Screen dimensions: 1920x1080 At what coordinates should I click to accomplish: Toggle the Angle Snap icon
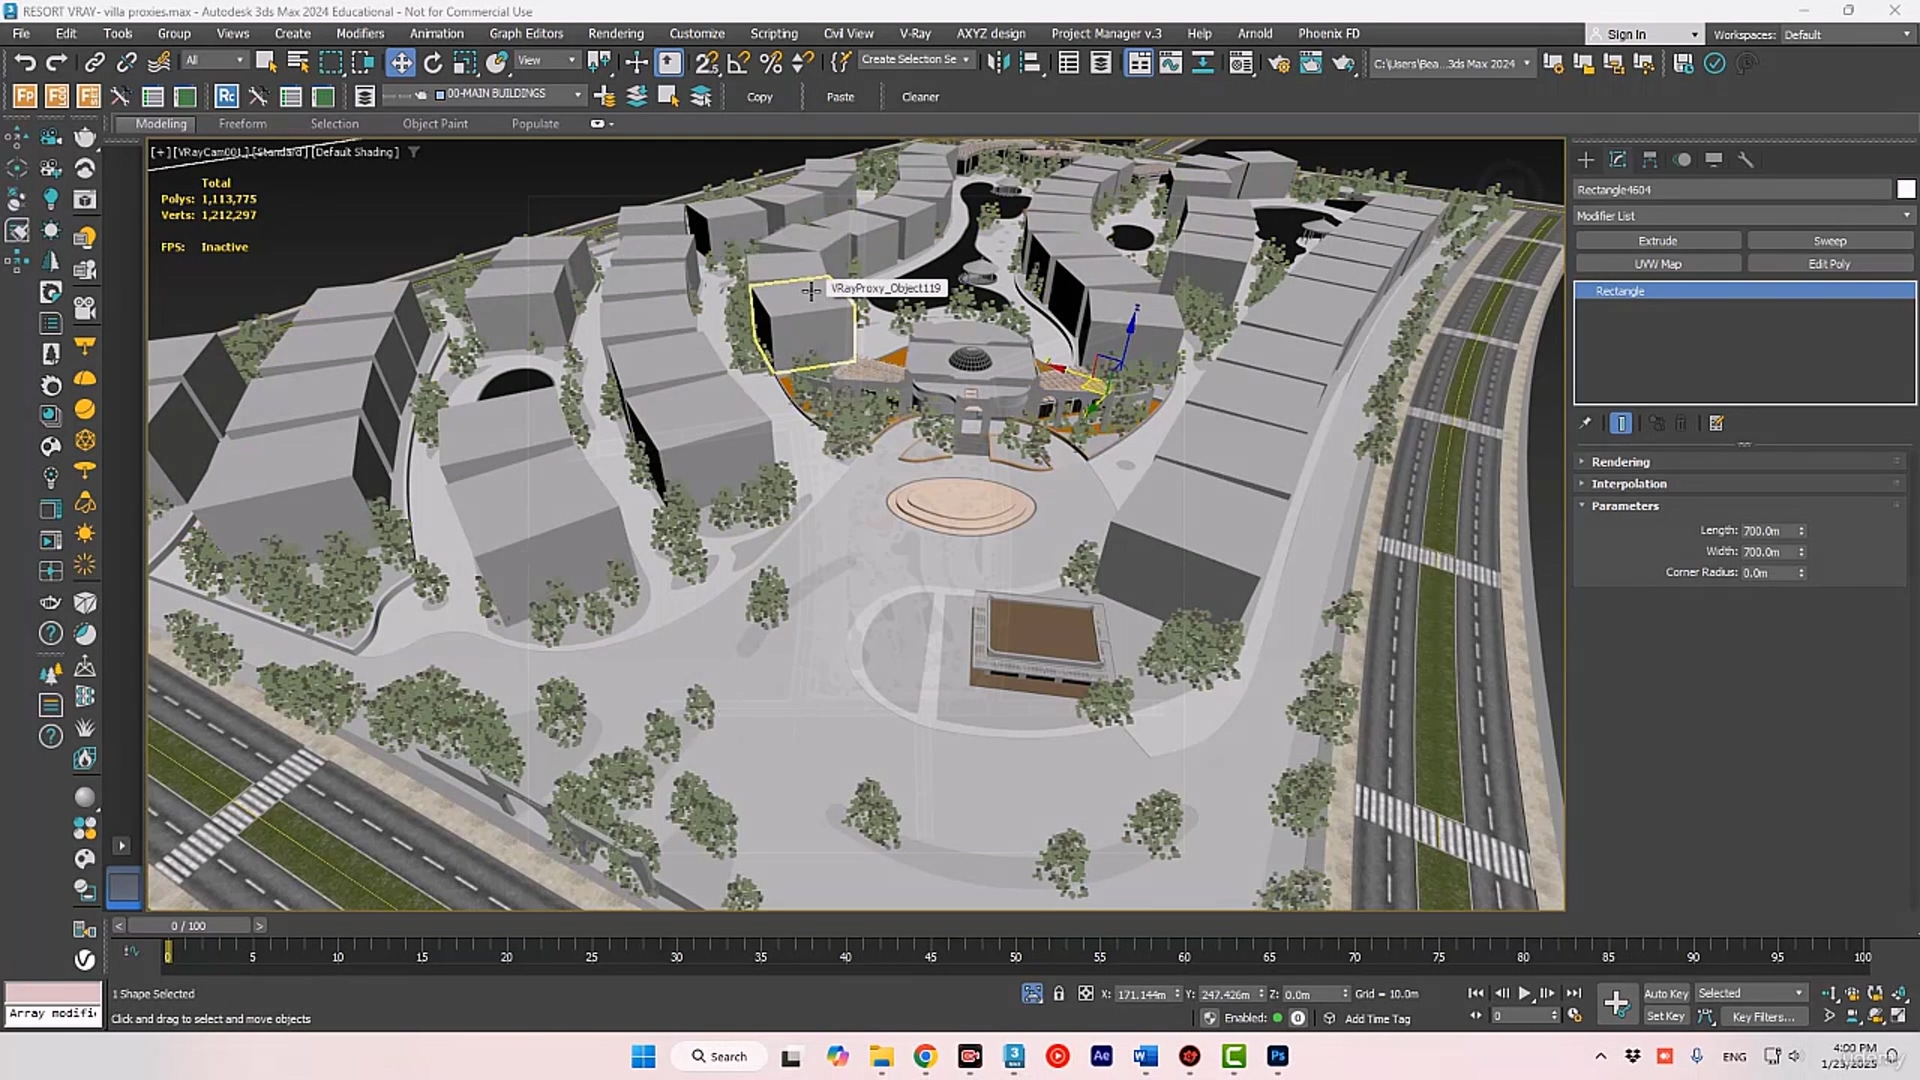point(739,63)
